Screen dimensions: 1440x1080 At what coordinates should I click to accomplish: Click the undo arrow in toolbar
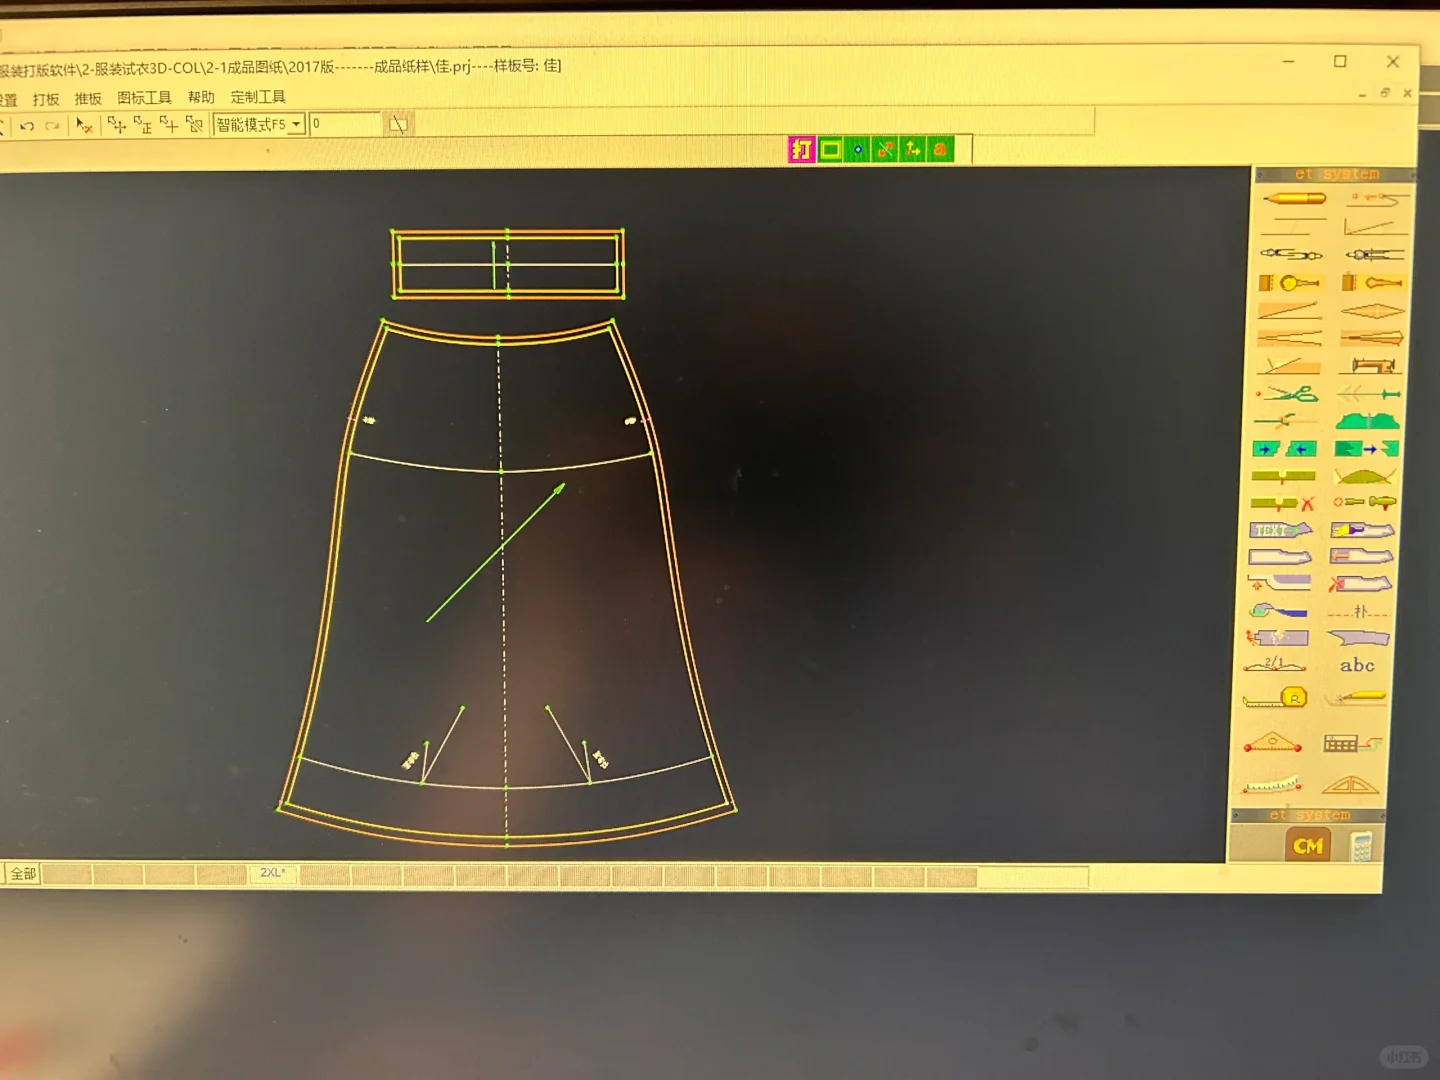[x=27, y=126]
